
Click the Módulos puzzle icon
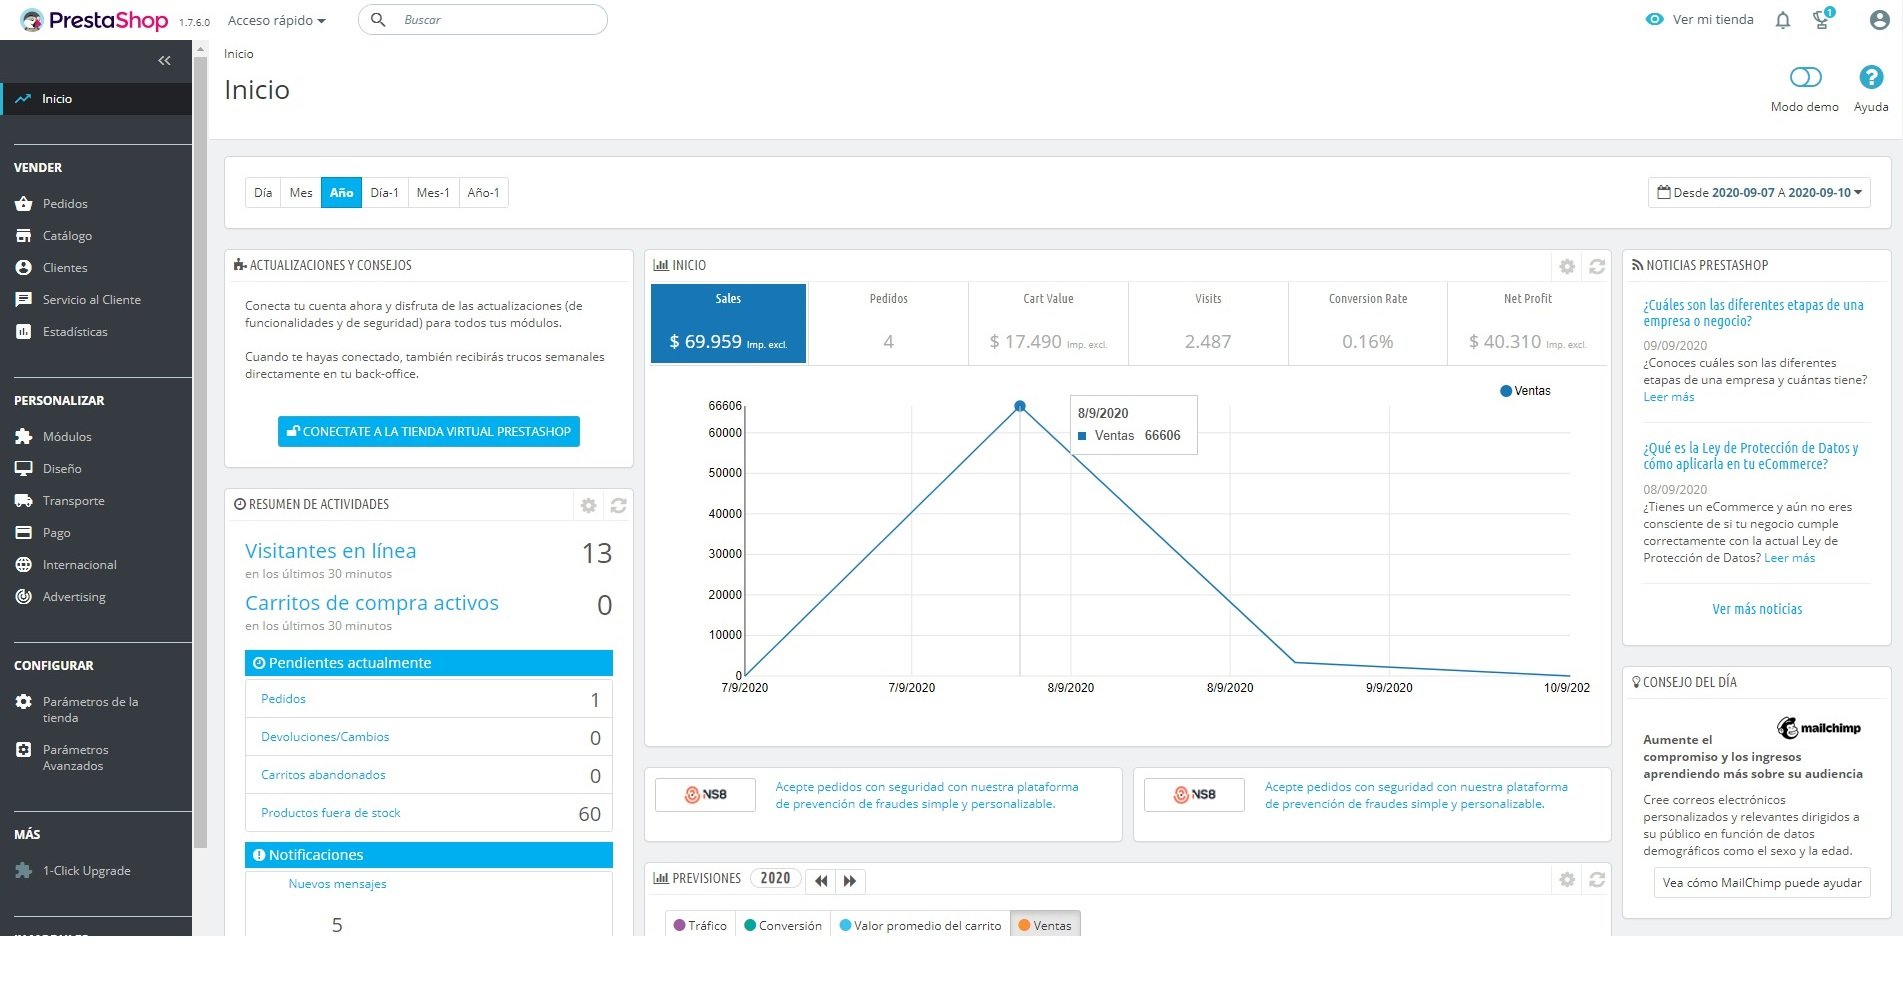click(24, 437)
